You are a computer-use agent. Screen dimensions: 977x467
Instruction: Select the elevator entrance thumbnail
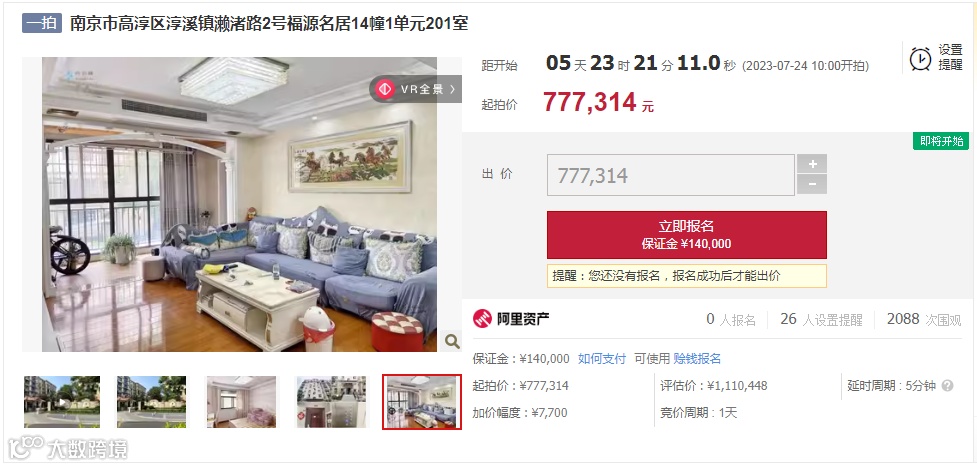pos(331,402)
